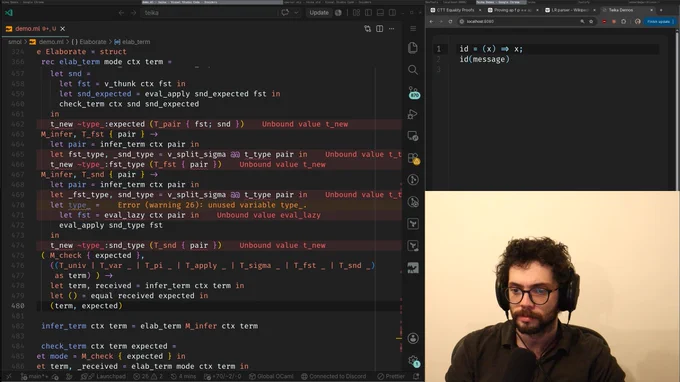Click the 'infer_term ctx term' definition line 482

click(x=150, y=326)
